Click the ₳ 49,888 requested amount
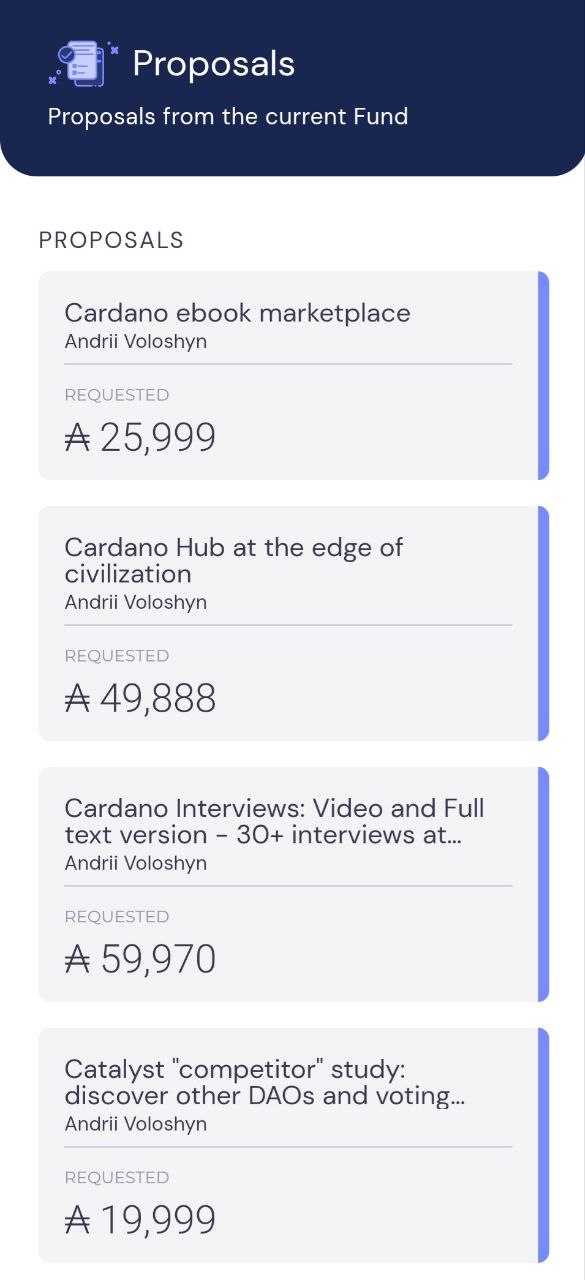 point(140,699)
